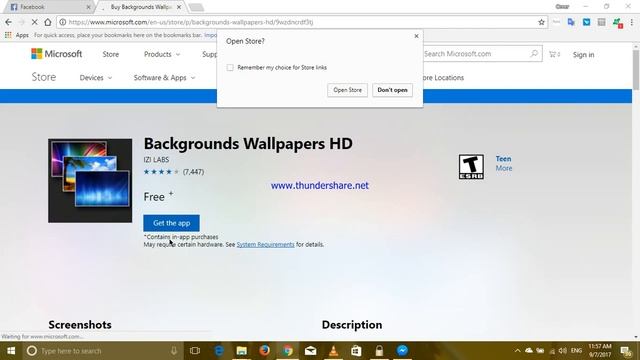Screen dimensions: 640x360
Task: Bookmark this page with star icon
Action: pyautogui.click(x=541, y=22)
